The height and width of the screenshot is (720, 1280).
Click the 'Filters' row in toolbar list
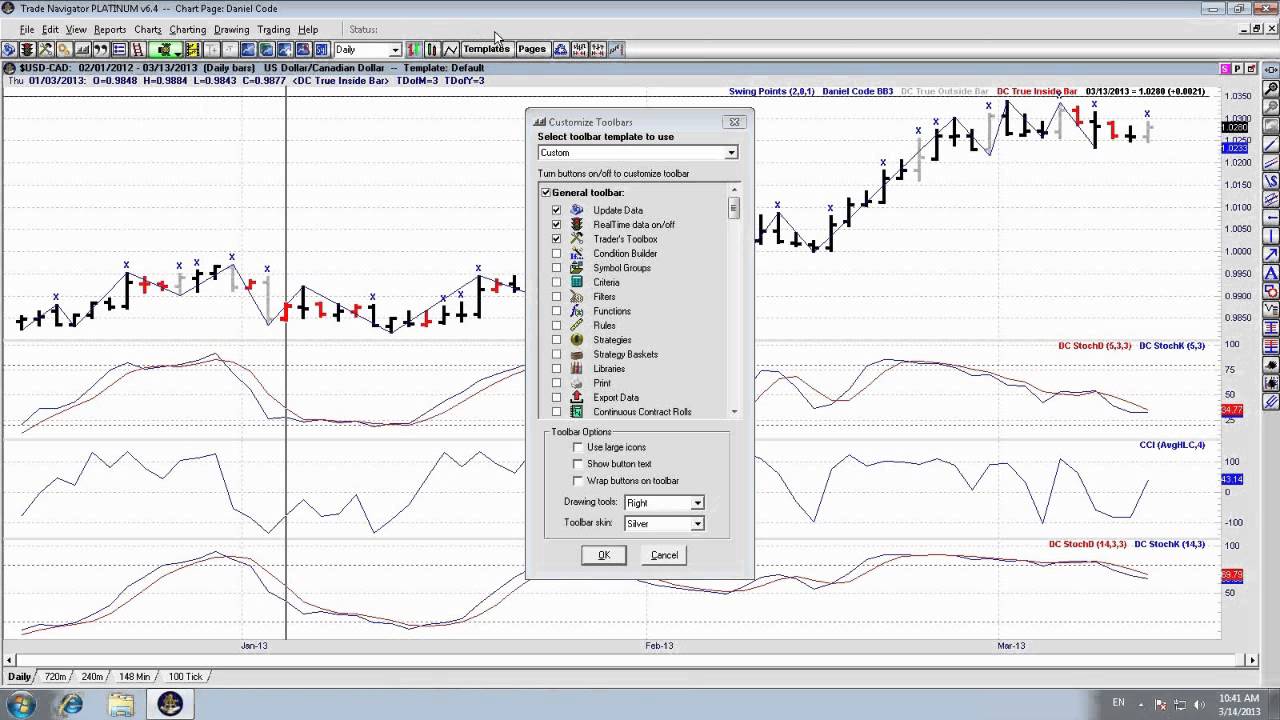coord(604,297)
